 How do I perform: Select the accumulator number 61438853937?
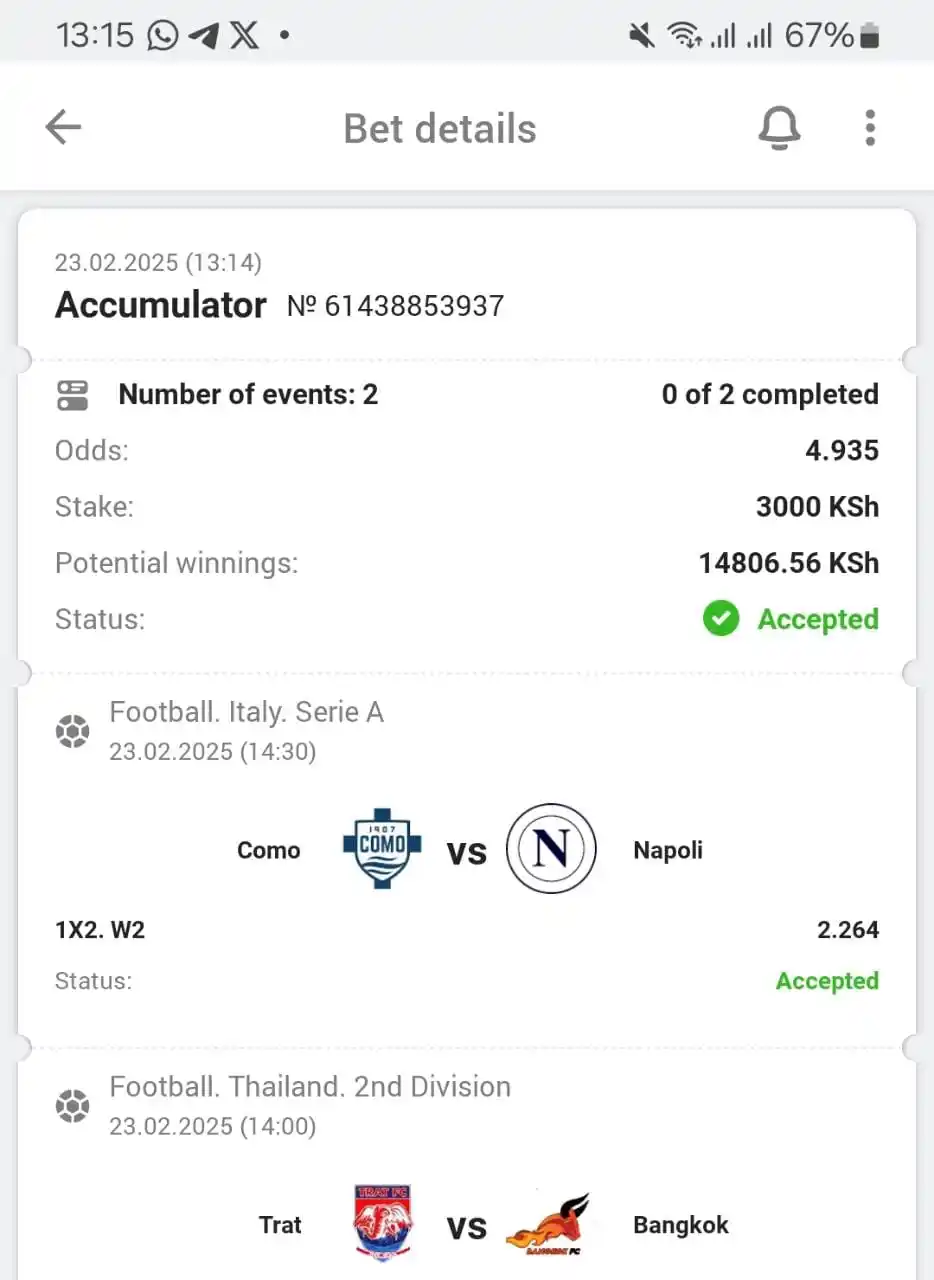396,306
